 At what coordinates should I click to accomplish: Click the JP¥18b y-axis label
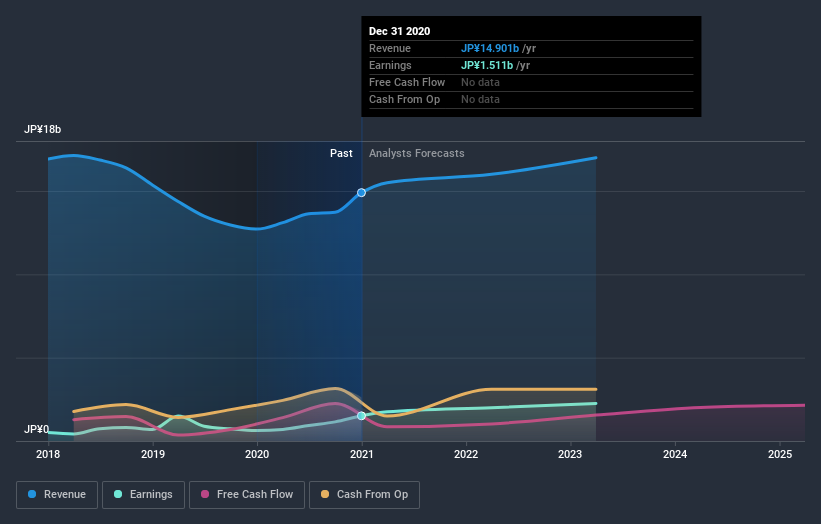click(42, 129)
